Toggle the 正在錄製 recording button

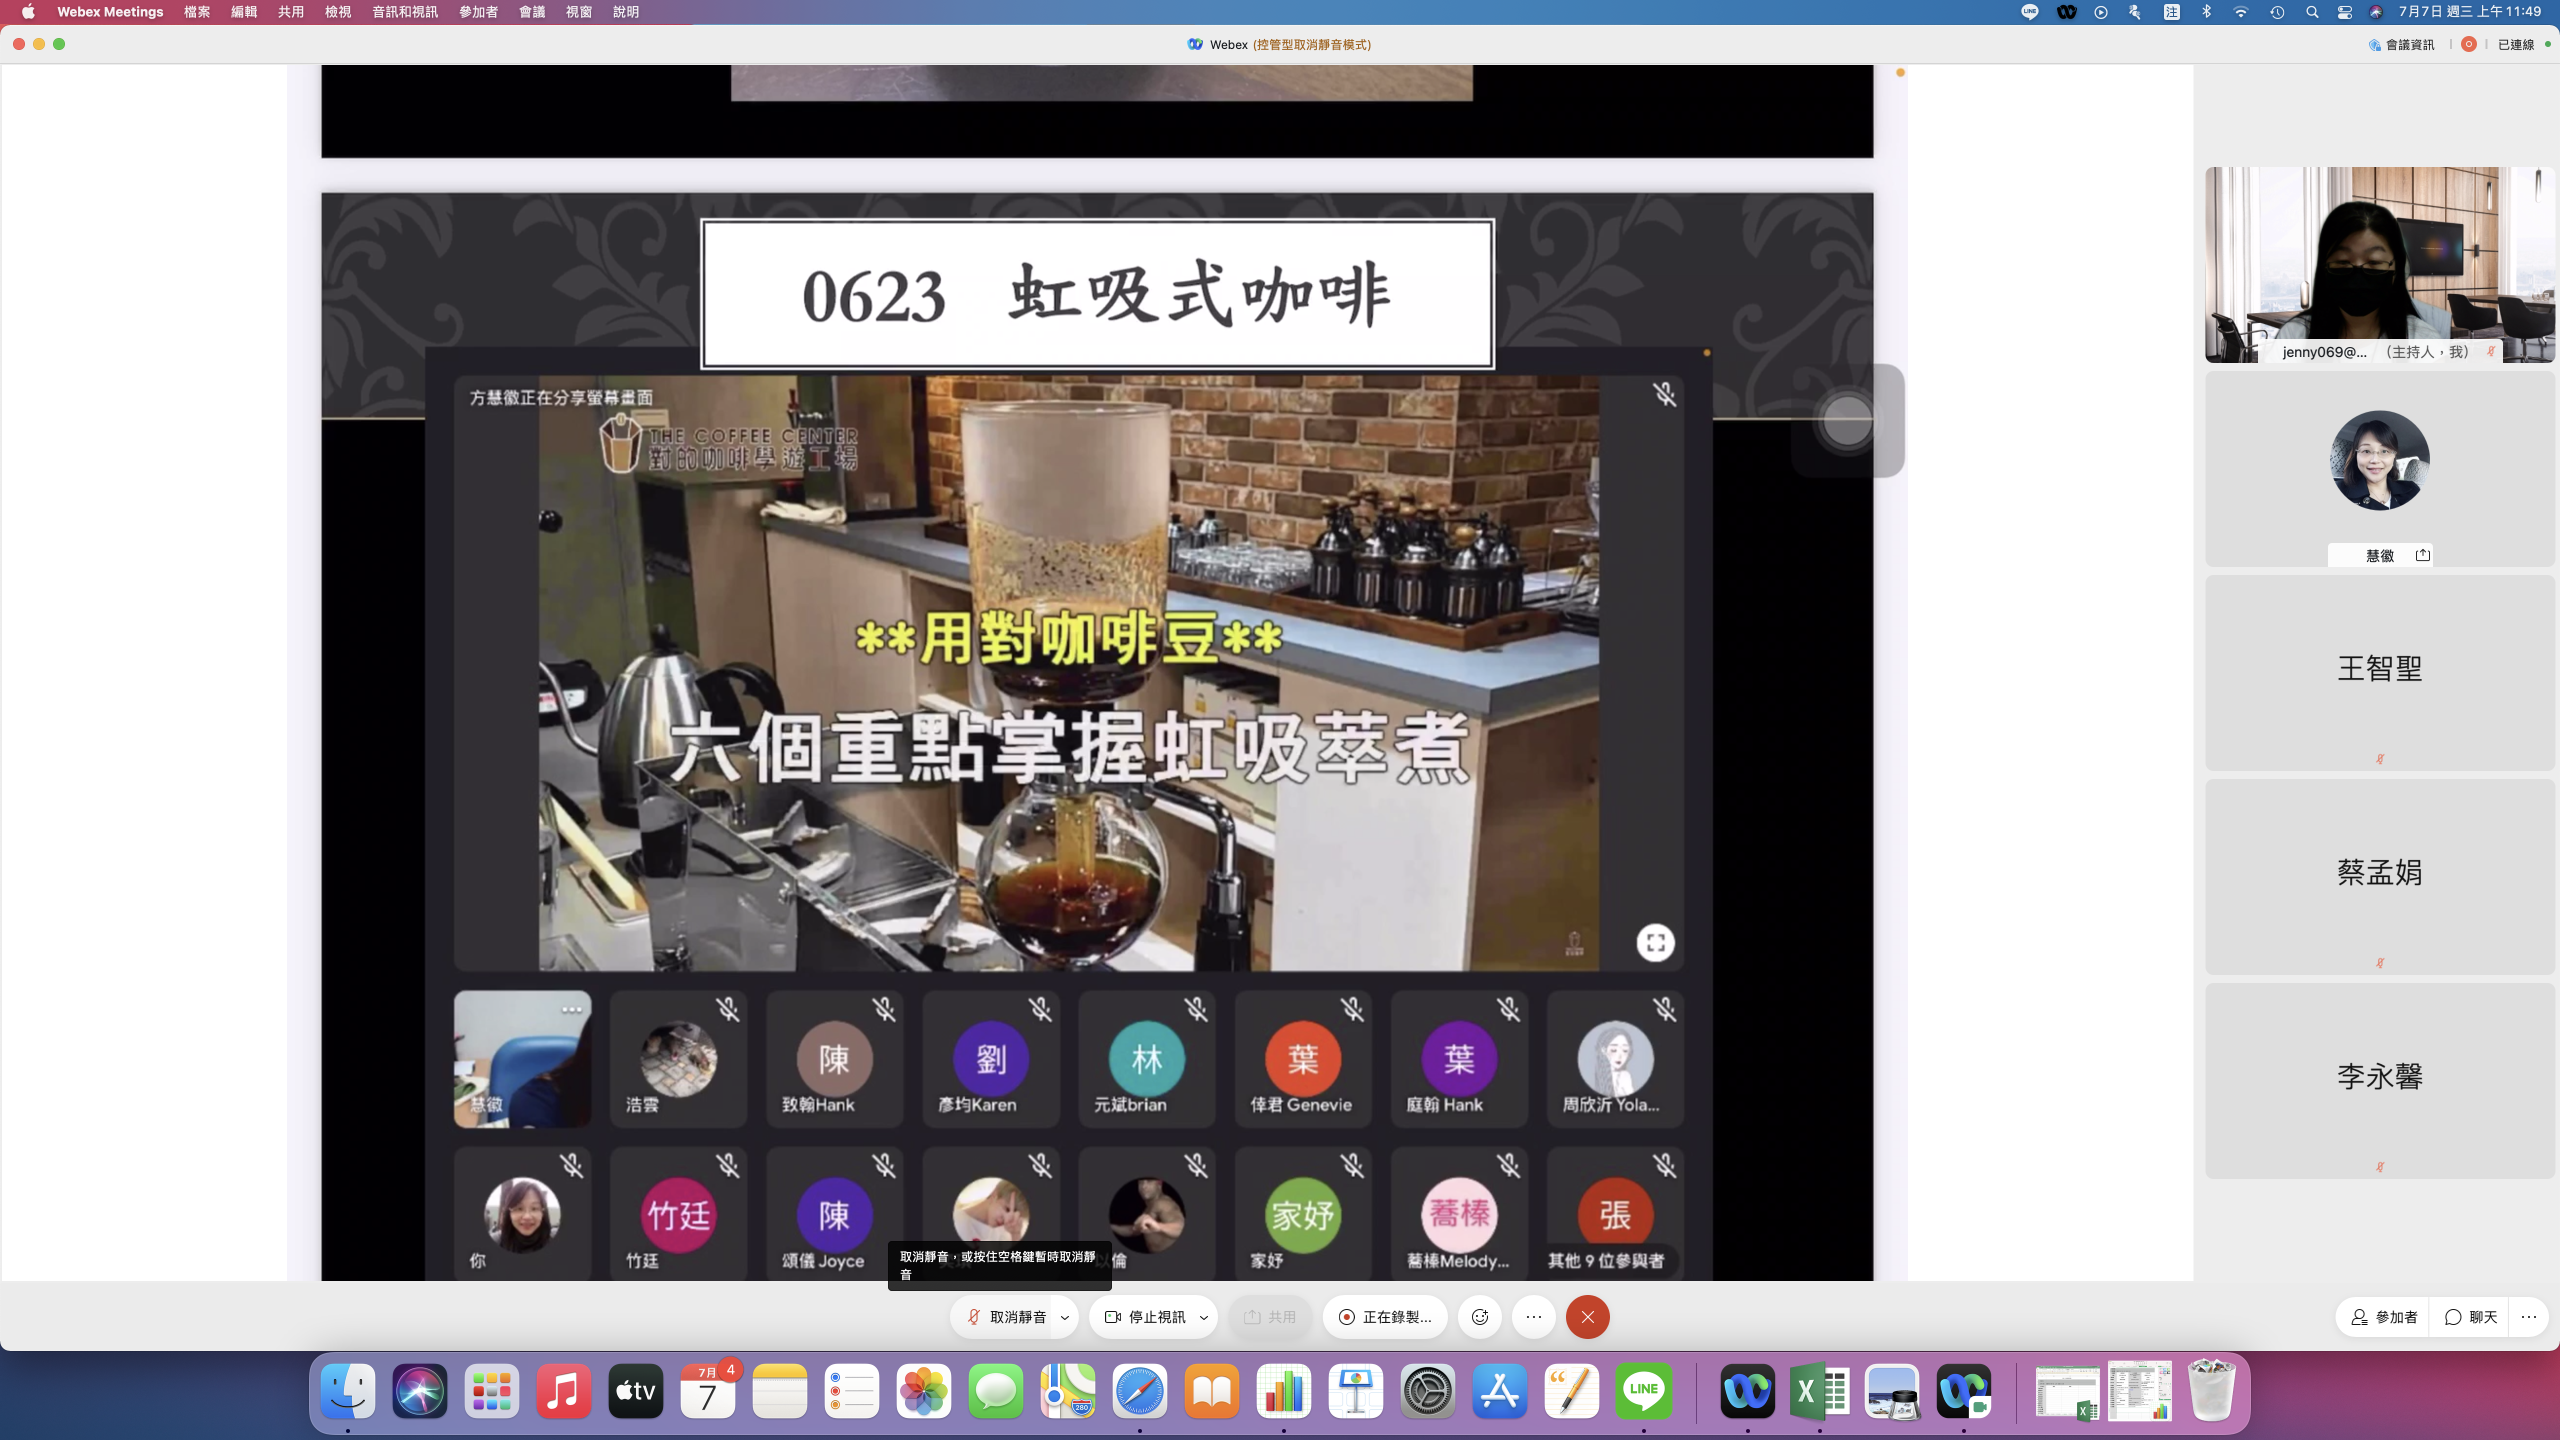click(x=1385, y=1317)
